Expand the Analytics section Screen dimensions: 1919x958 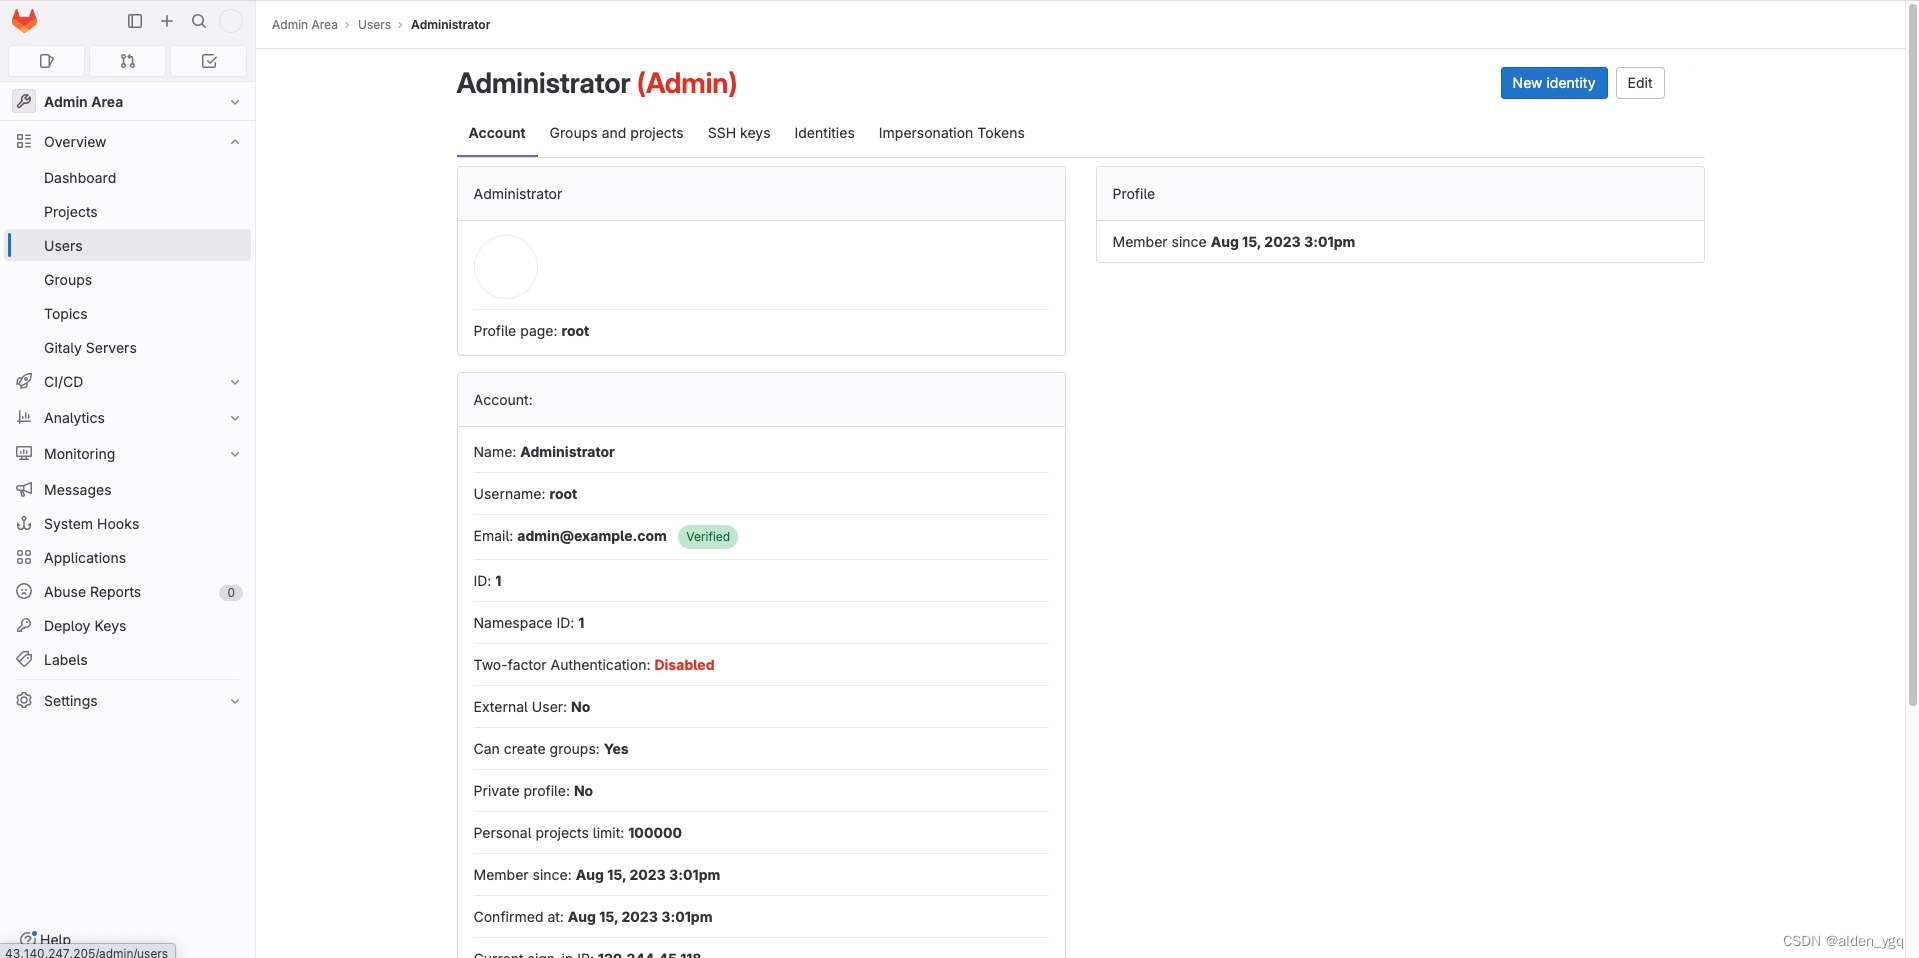234,417
